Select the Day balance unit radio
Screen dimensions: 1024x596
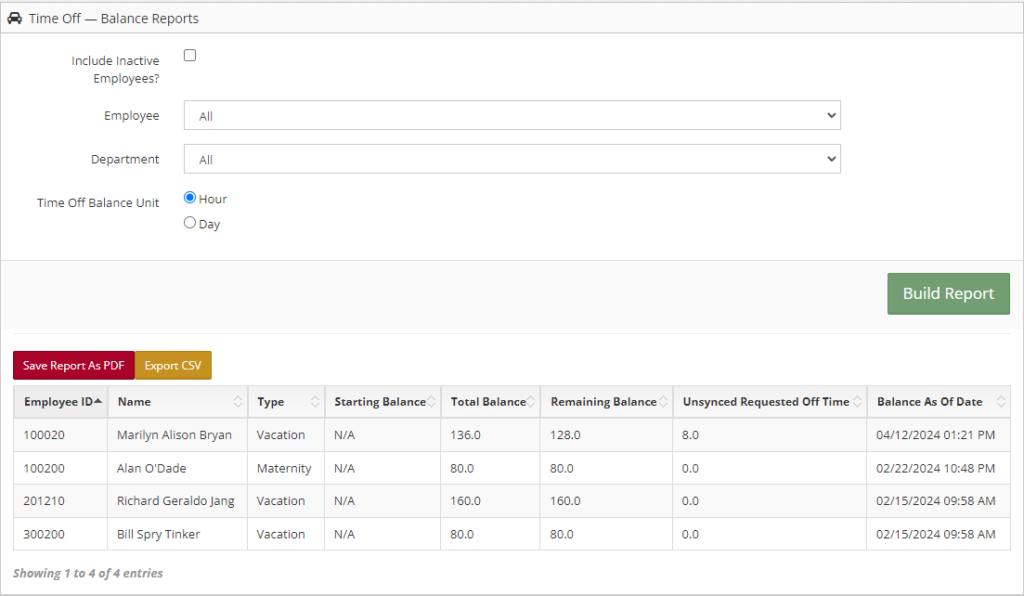coord(190,223)
